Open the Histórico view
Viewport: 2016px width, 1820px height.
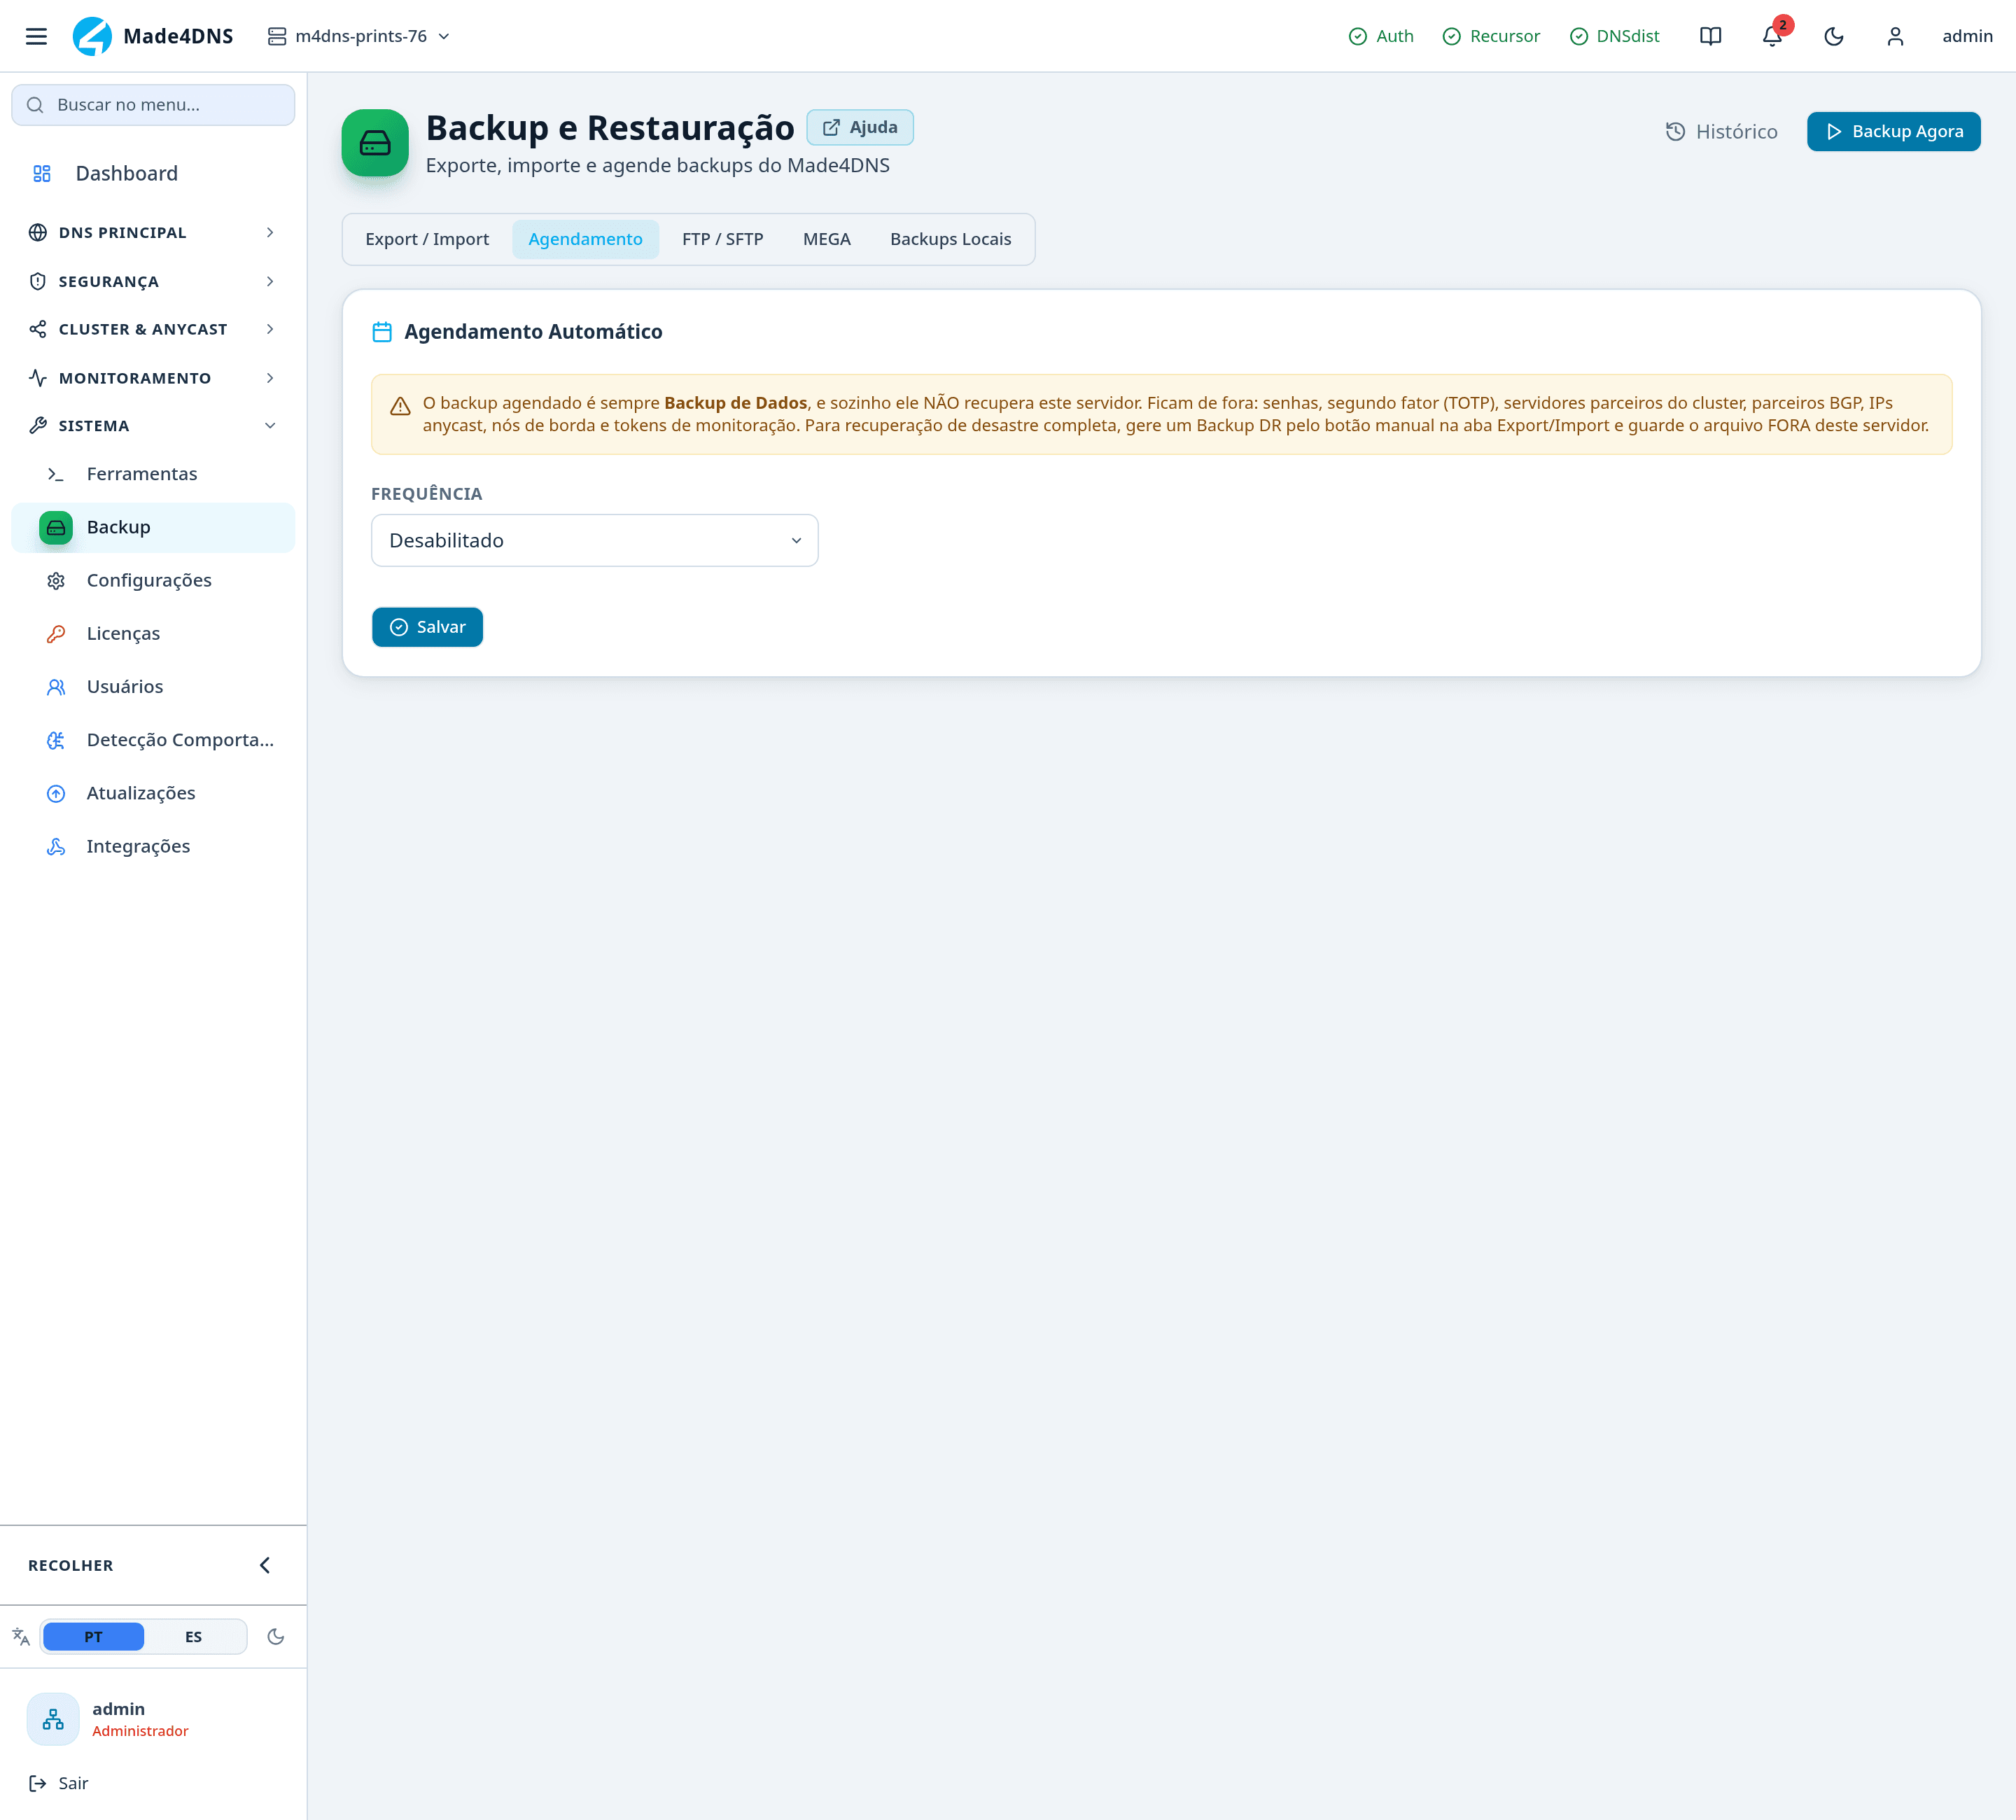pos(1721,131)
